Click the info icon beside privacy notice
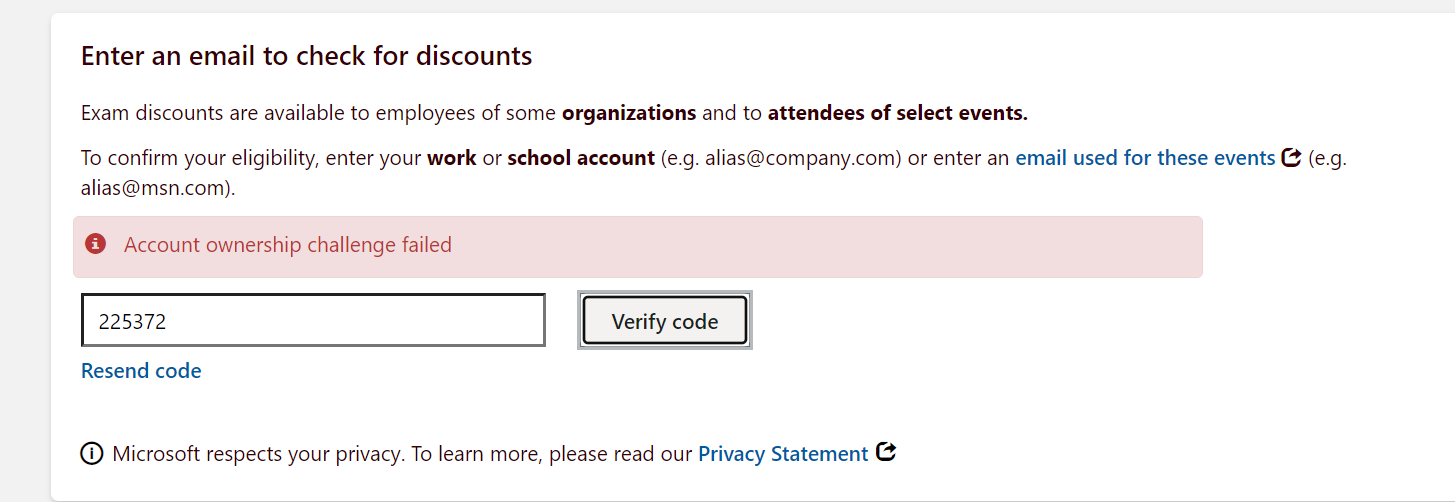 92,454
